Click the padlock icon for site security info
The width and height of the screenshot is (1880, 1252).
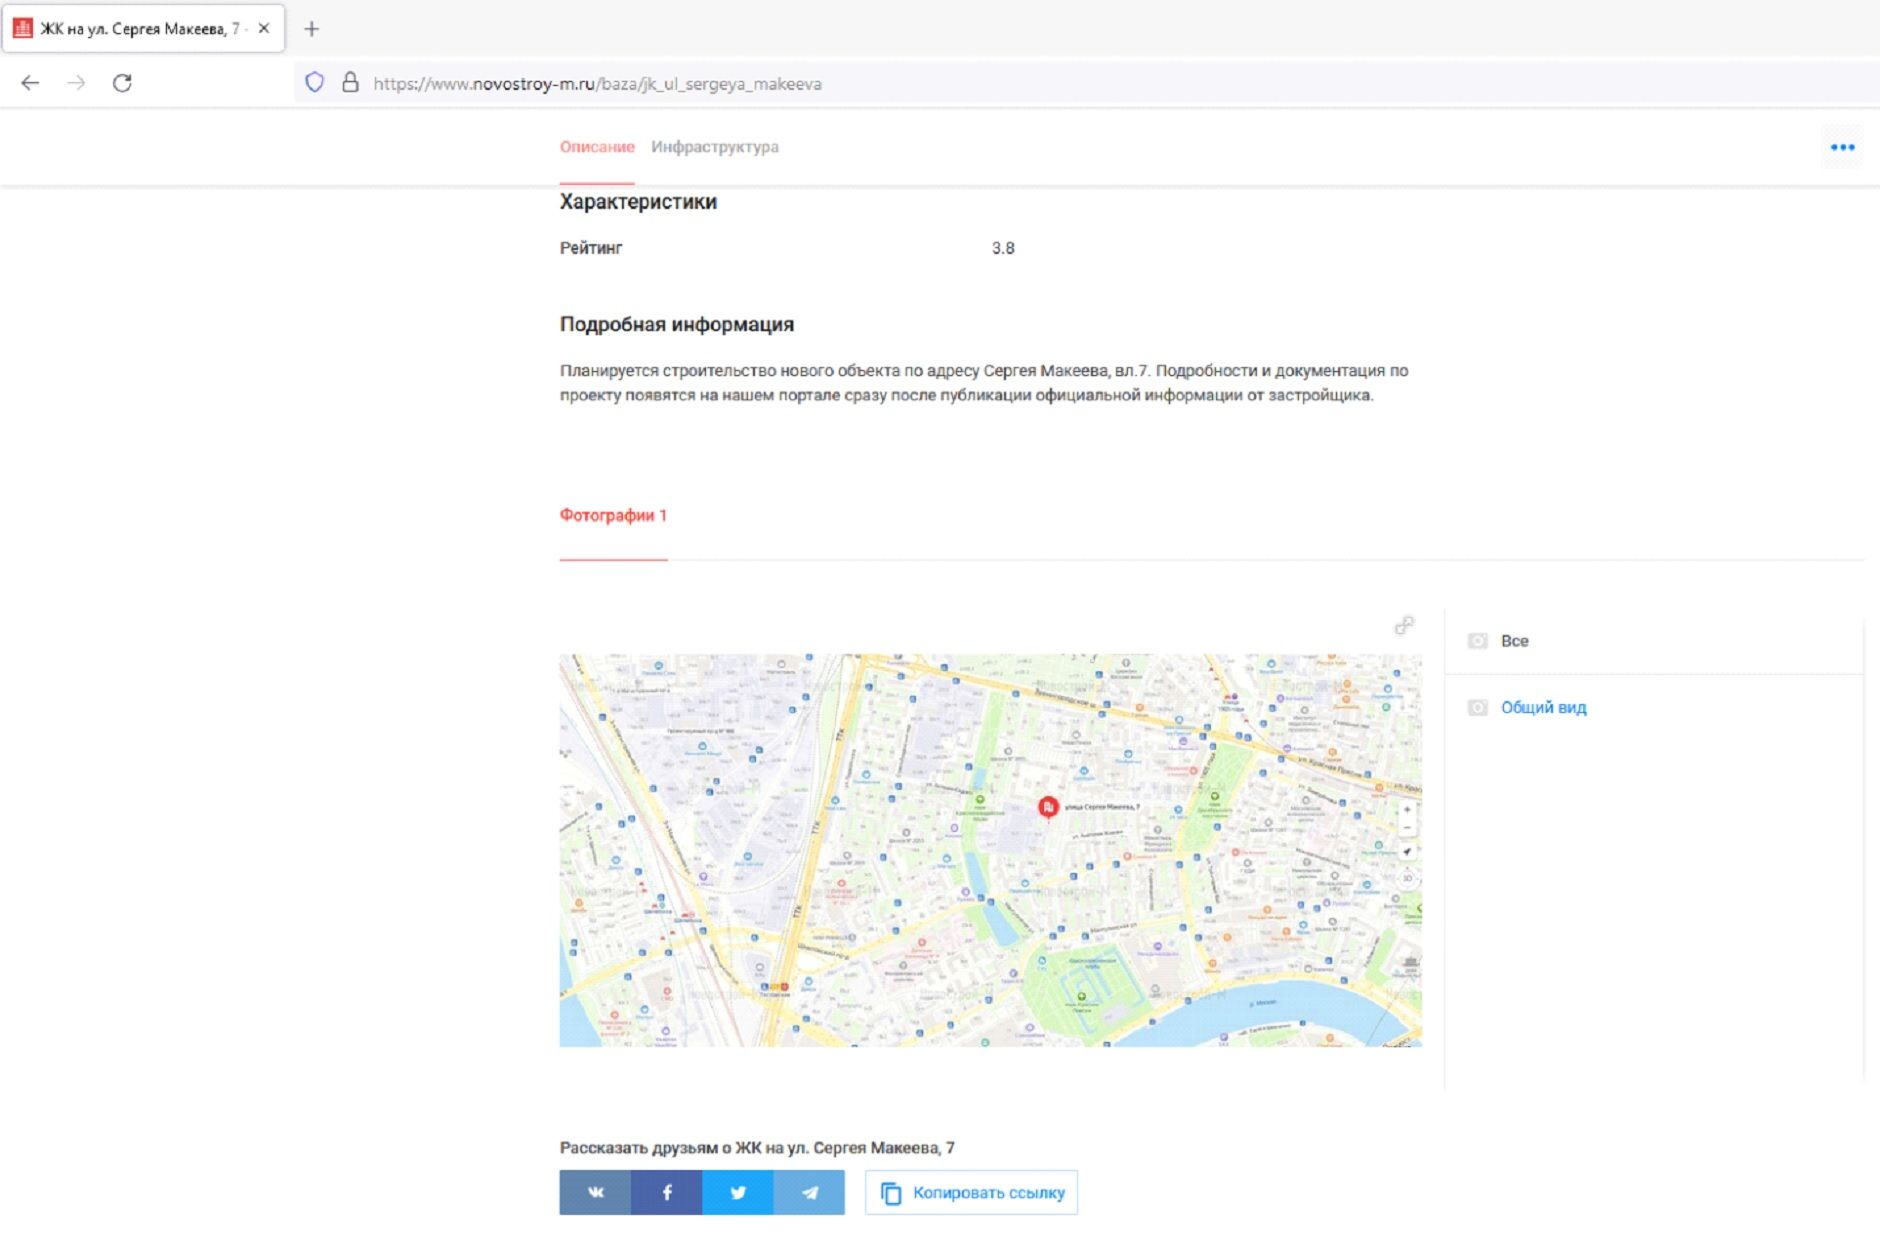349,83
